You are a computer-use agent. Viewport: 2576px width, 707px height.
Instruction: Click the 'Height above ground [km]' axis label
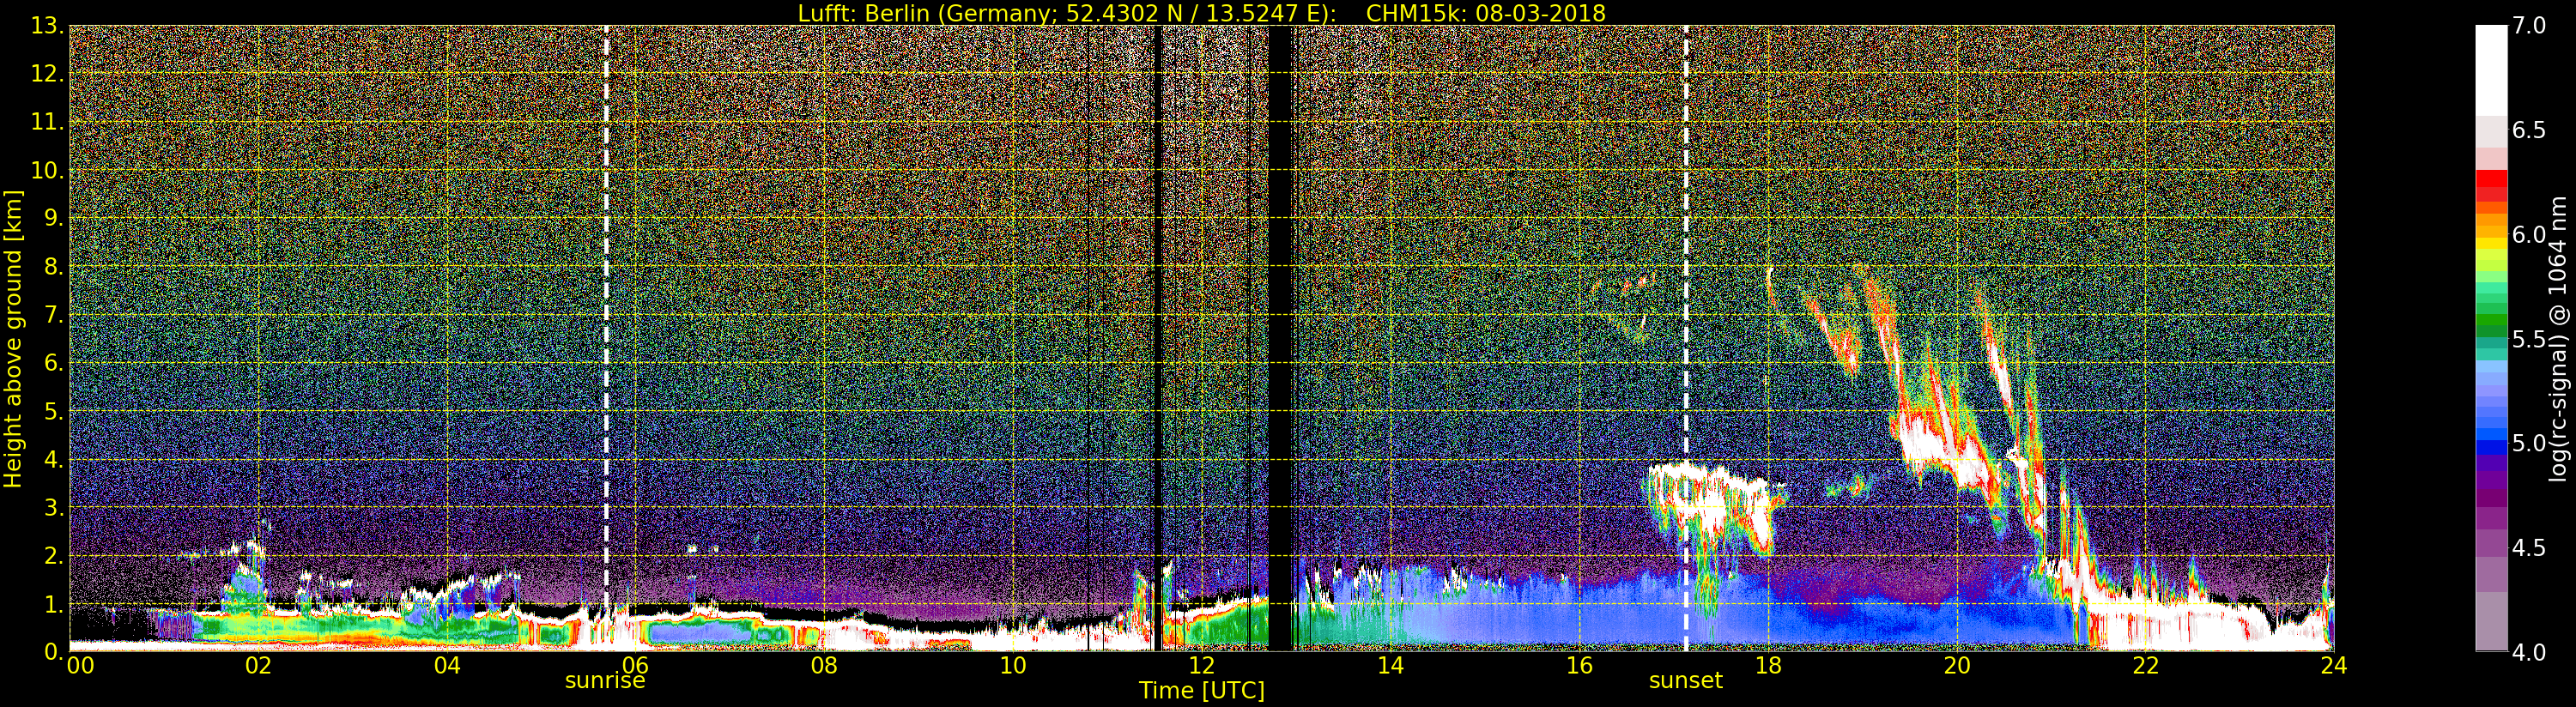pos(13,338)
